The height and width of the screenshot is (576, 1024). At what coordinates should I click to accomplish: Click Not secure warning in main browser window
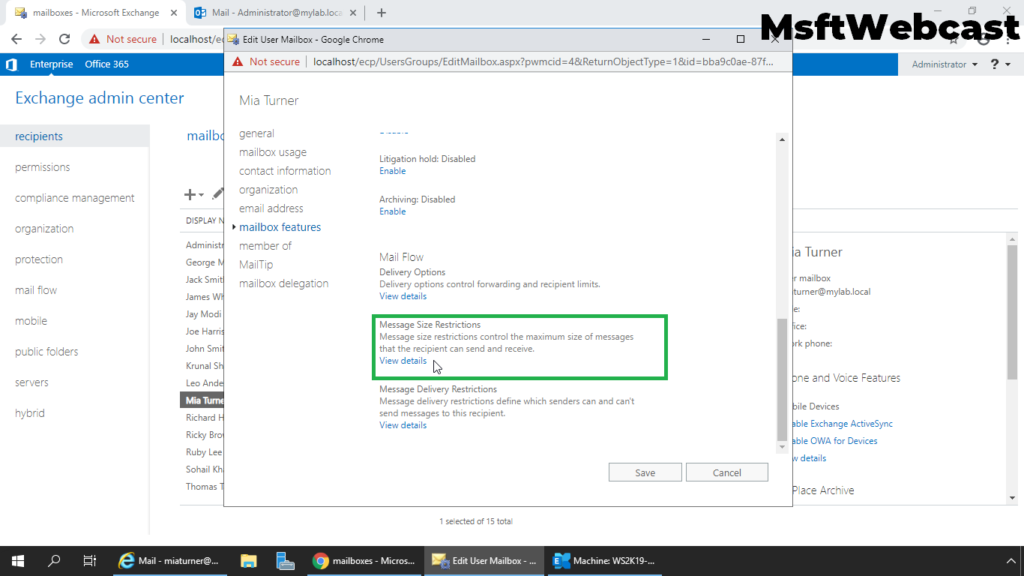point(123,39)
